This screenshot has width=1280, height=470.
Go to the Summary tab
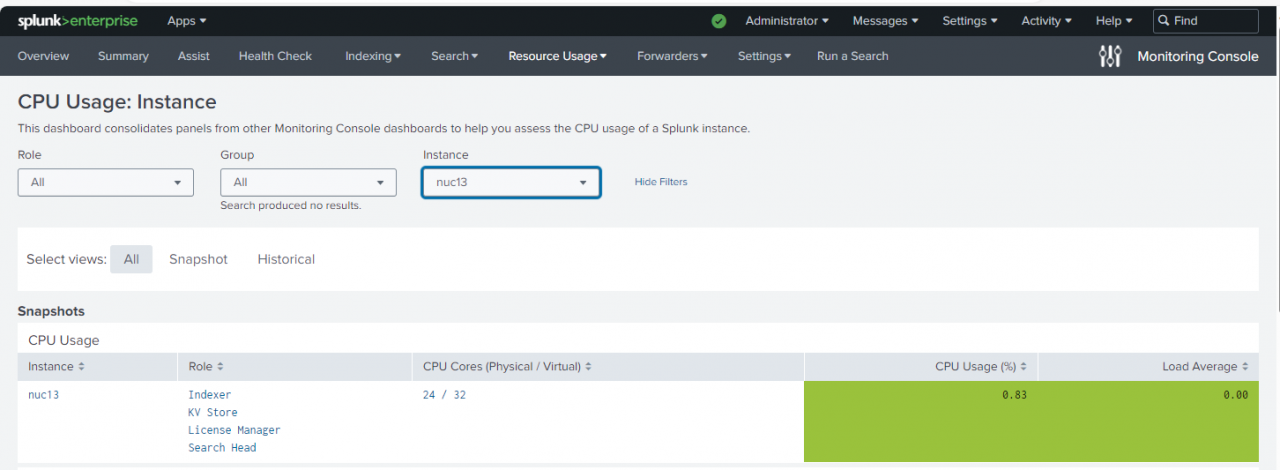123,56
